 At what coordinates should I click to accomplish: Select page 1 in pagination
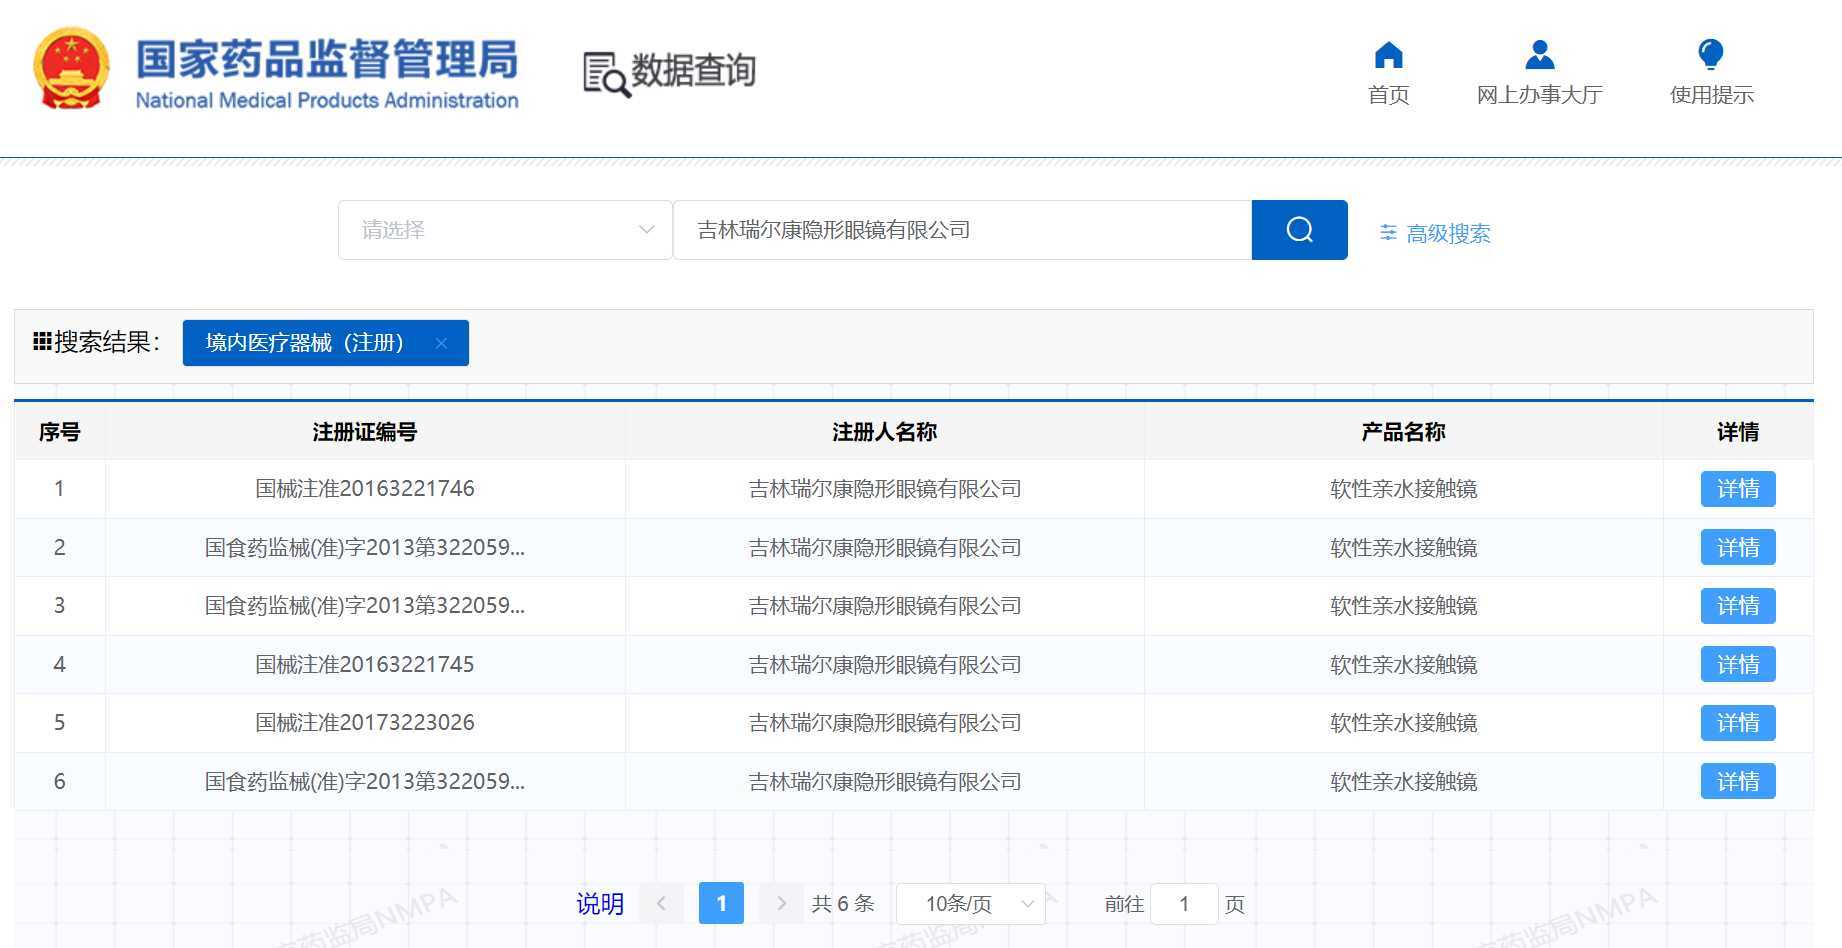tap(721, 903)
